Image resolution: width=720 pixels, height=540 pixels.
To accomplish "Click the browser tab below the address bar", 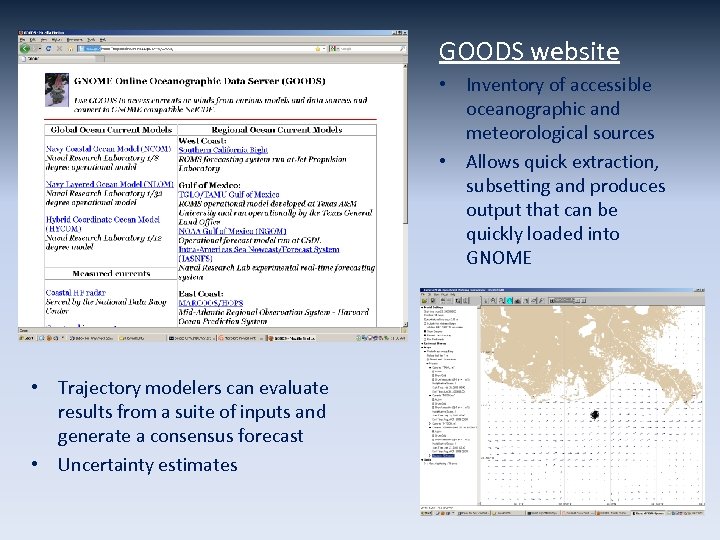I will pos(62,59).
